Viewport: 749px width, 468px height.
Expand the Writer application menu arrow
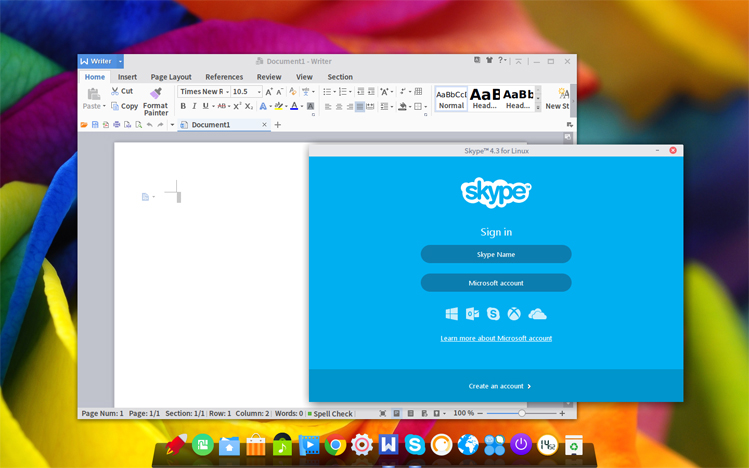pyautogui.click(x=120, y=61)
